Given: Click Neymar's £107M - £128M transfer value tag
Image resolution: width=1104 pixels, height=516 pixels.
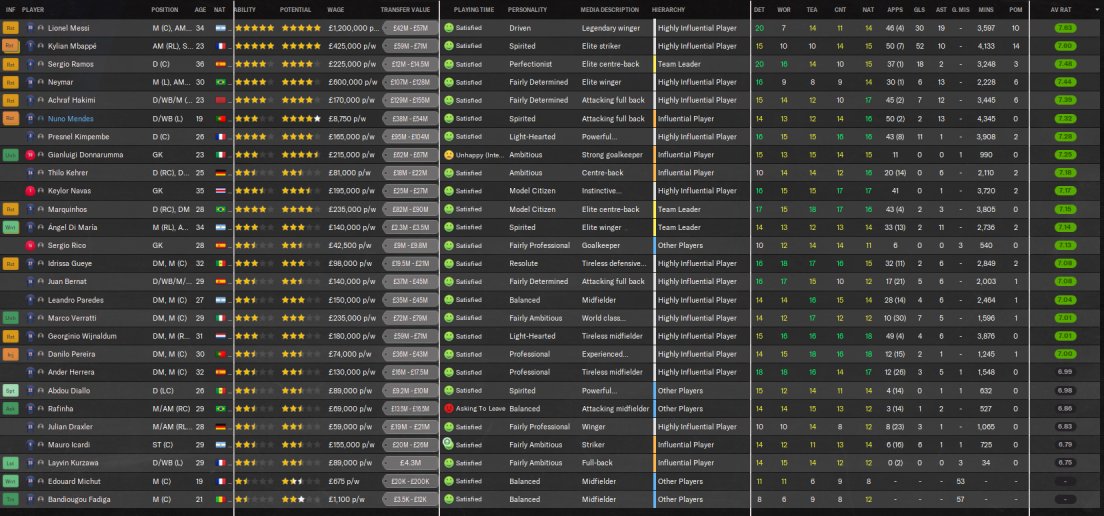Looking at the screenshot, I should (410, 82).
